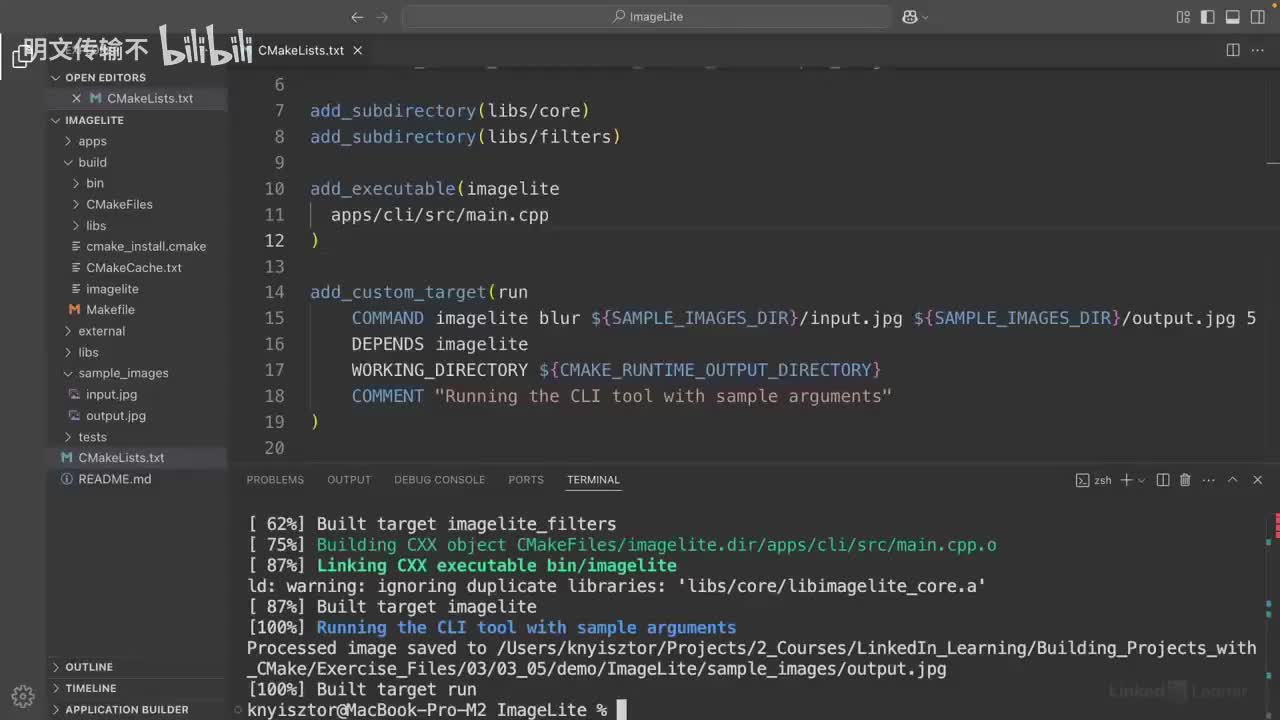Split the editor to the right
Viewport: 1280px width, 720px height.
point(1233,50)
